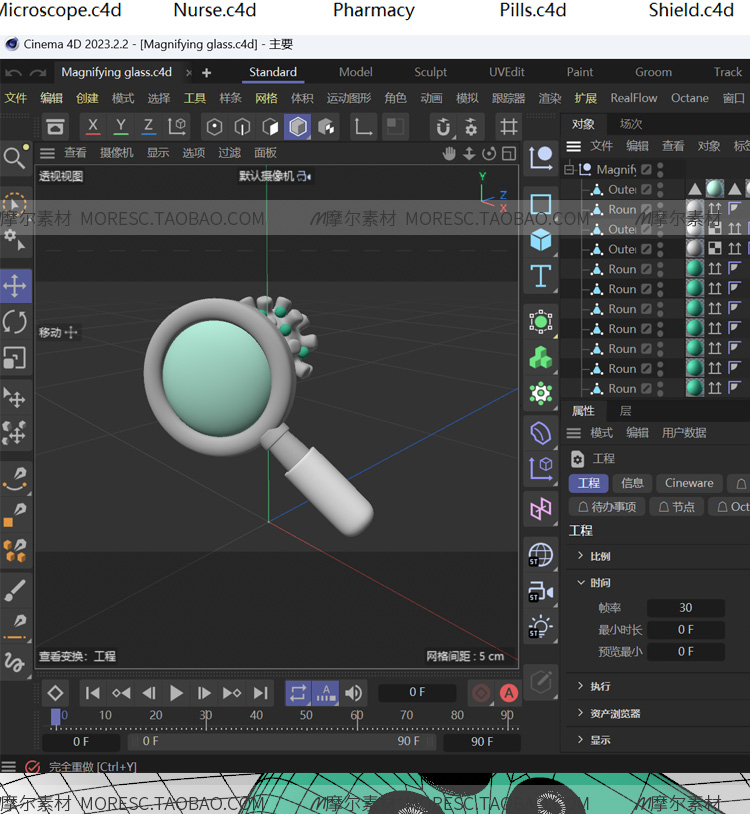This screenshot has width=750, height=814.
Task: Toggle Y axis lock
Action: (121, 126)
